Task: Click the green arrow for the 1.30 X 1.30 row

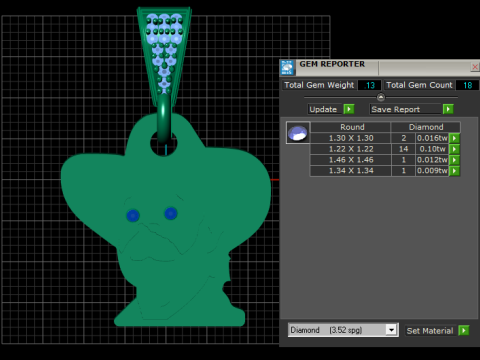Action: tap(454, 138)
